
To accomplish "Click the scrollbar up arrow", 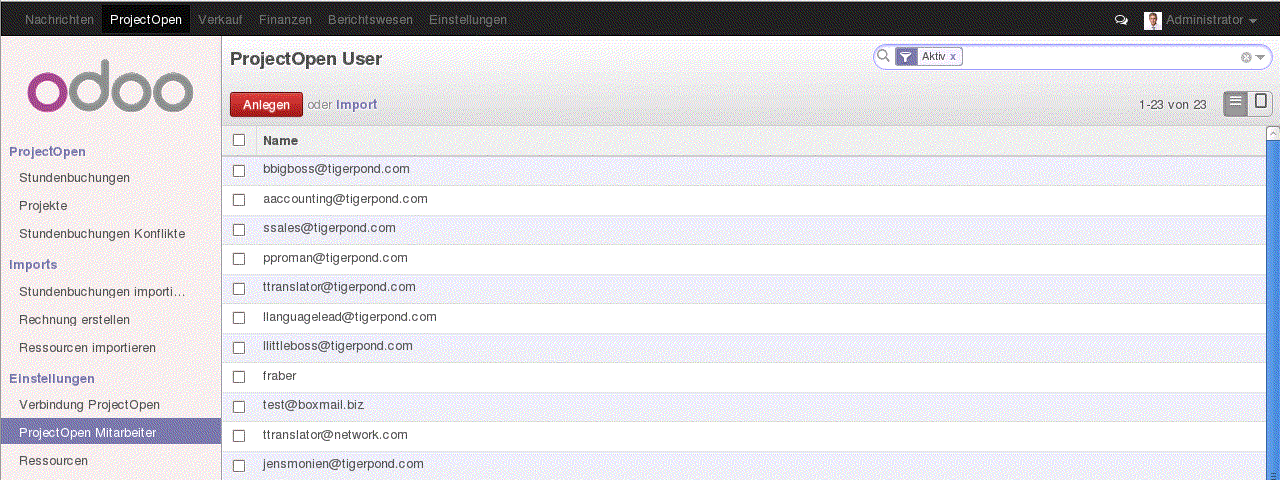I will tap(1273, 133).
